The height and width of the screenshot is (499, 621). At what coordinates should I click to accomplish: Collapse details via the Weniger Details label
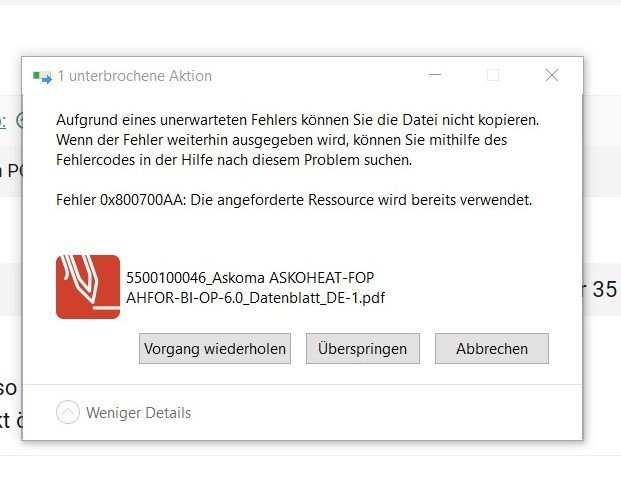pyautogui.click(x=138, y=413)
